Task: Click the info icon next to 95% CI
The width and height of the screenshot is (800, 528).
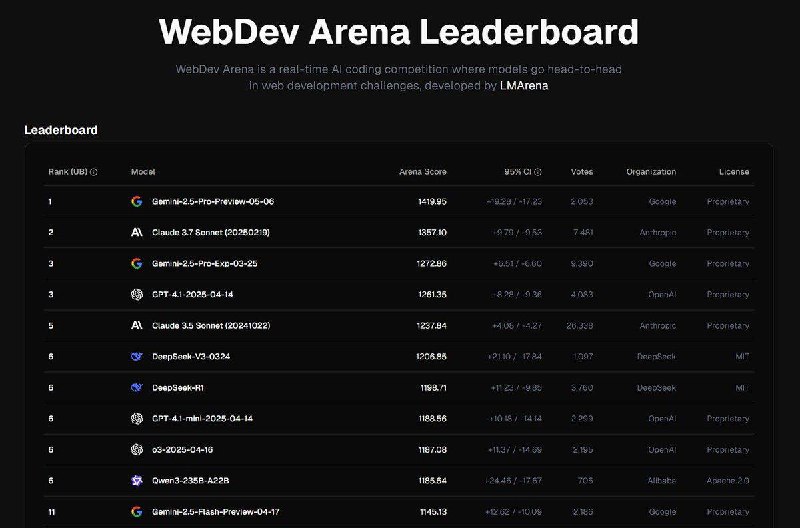Action: [538, 172]
